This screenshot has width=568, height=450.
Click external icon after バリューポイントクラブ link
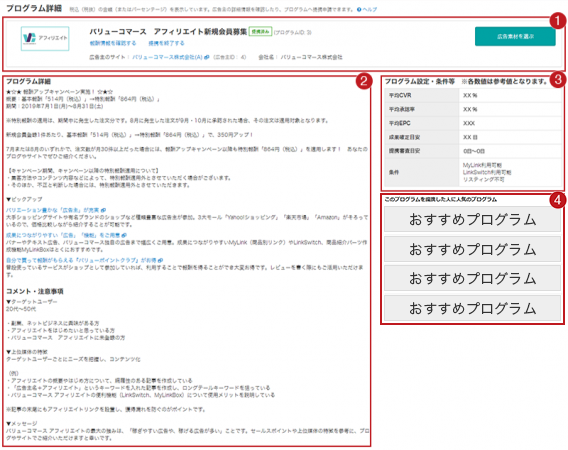tap(160, 260)
